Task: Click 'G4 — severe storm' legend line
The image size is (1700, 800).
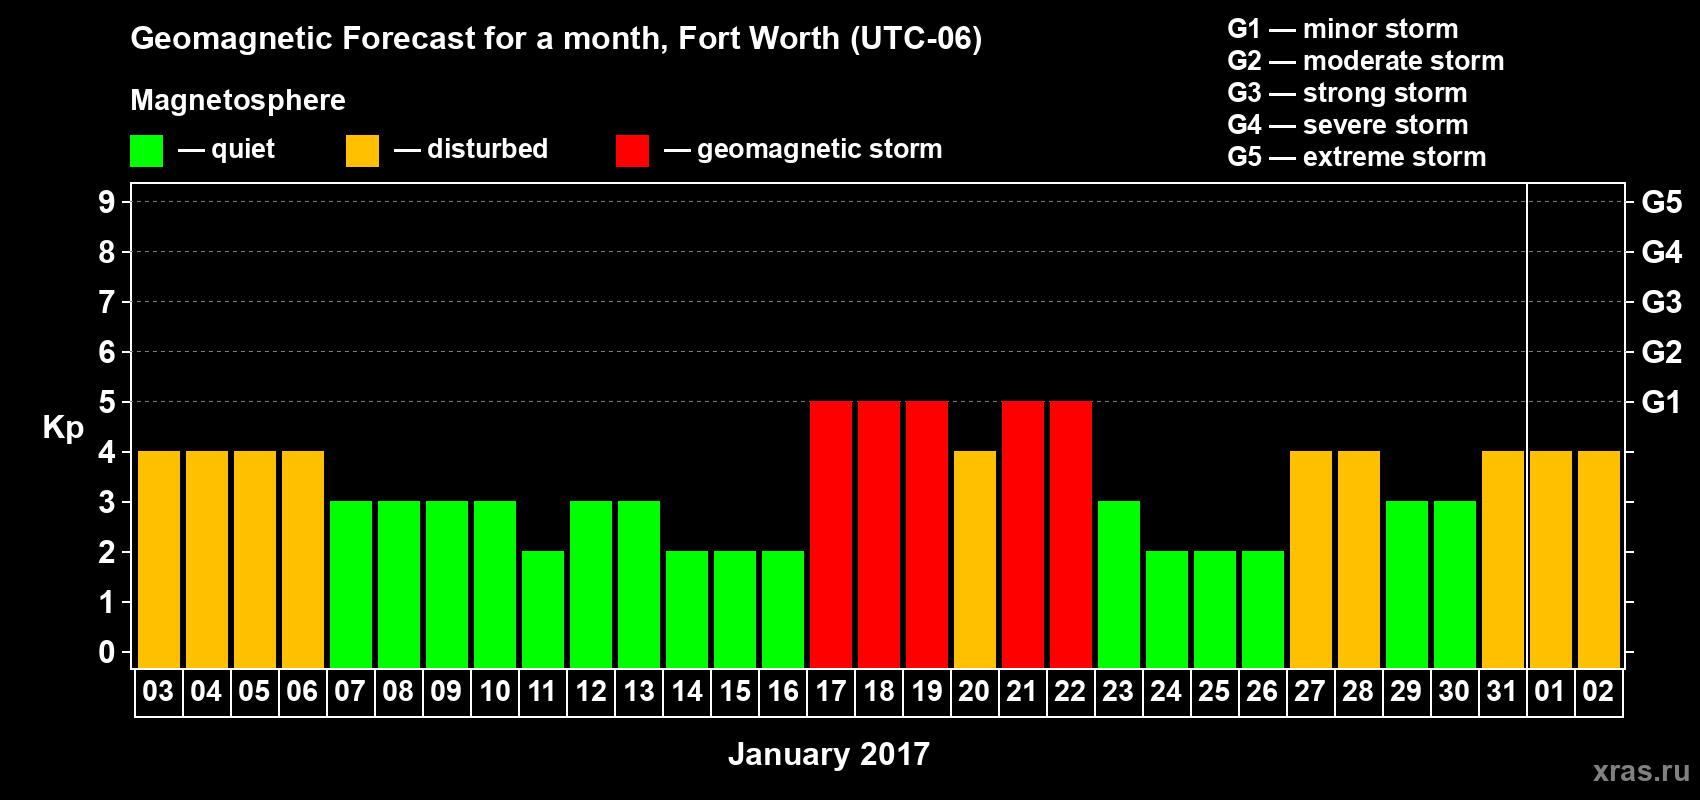Action: pos(1348,125)
